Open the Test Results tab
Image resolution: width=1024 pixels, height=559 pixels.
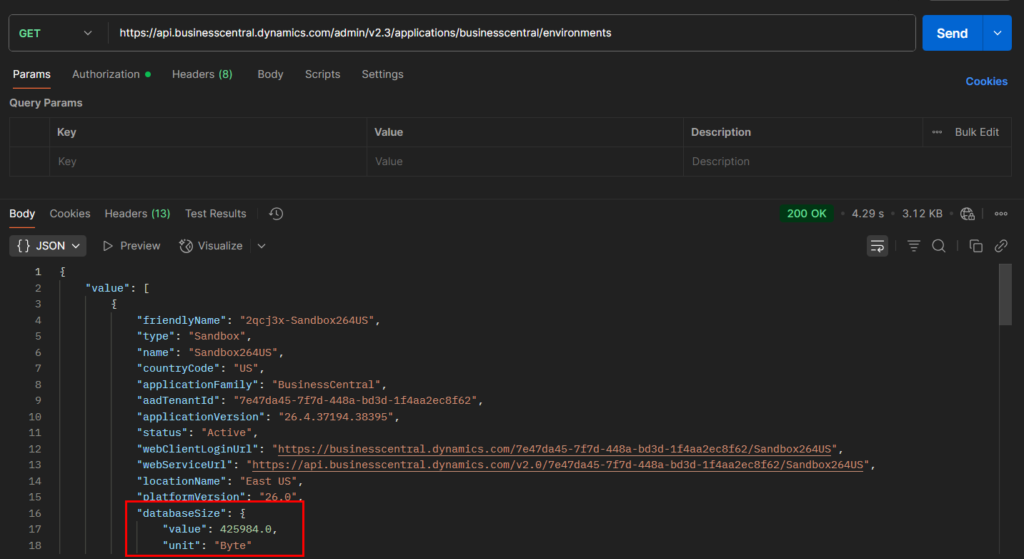tap(215, 214)
